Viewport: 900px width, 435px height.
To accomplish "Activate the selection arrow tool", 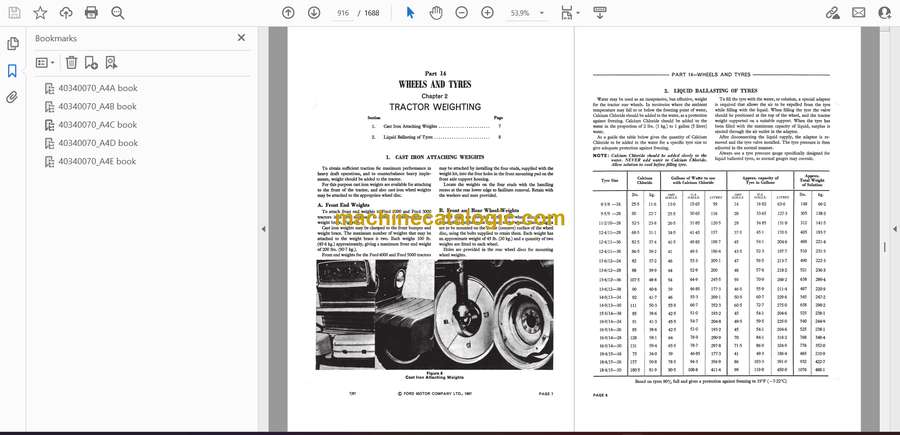I will [x=410, y=13].
